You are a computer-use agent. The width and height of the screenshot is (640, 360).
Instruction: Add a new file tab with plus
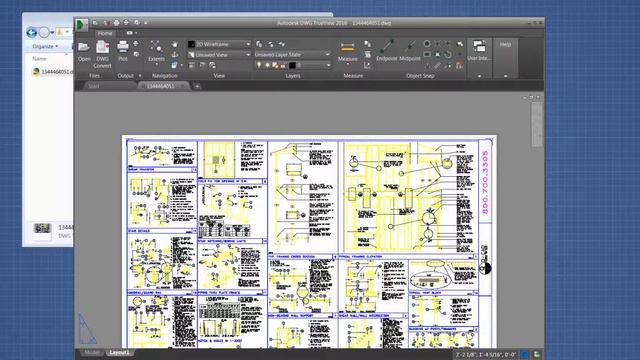tap(197, 86)
